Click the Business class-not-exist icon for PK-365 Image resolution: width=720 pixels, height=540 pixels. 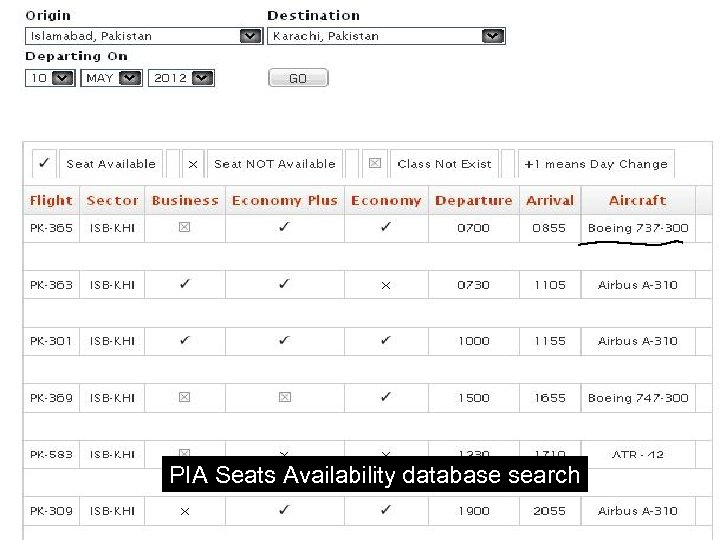click(185, 227)
